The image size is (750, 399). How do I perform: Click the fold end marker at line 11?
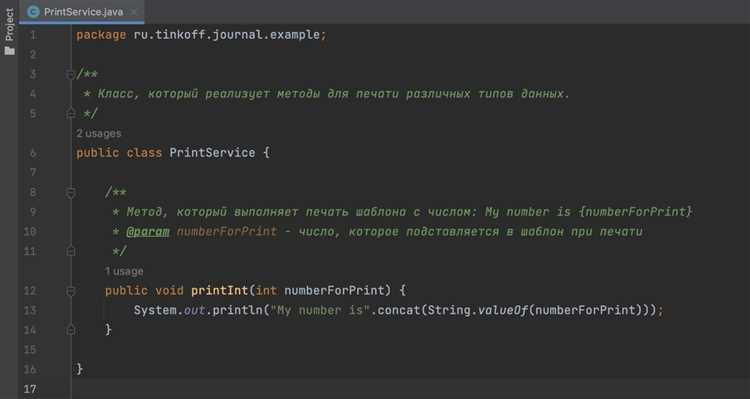coord(71,252)
